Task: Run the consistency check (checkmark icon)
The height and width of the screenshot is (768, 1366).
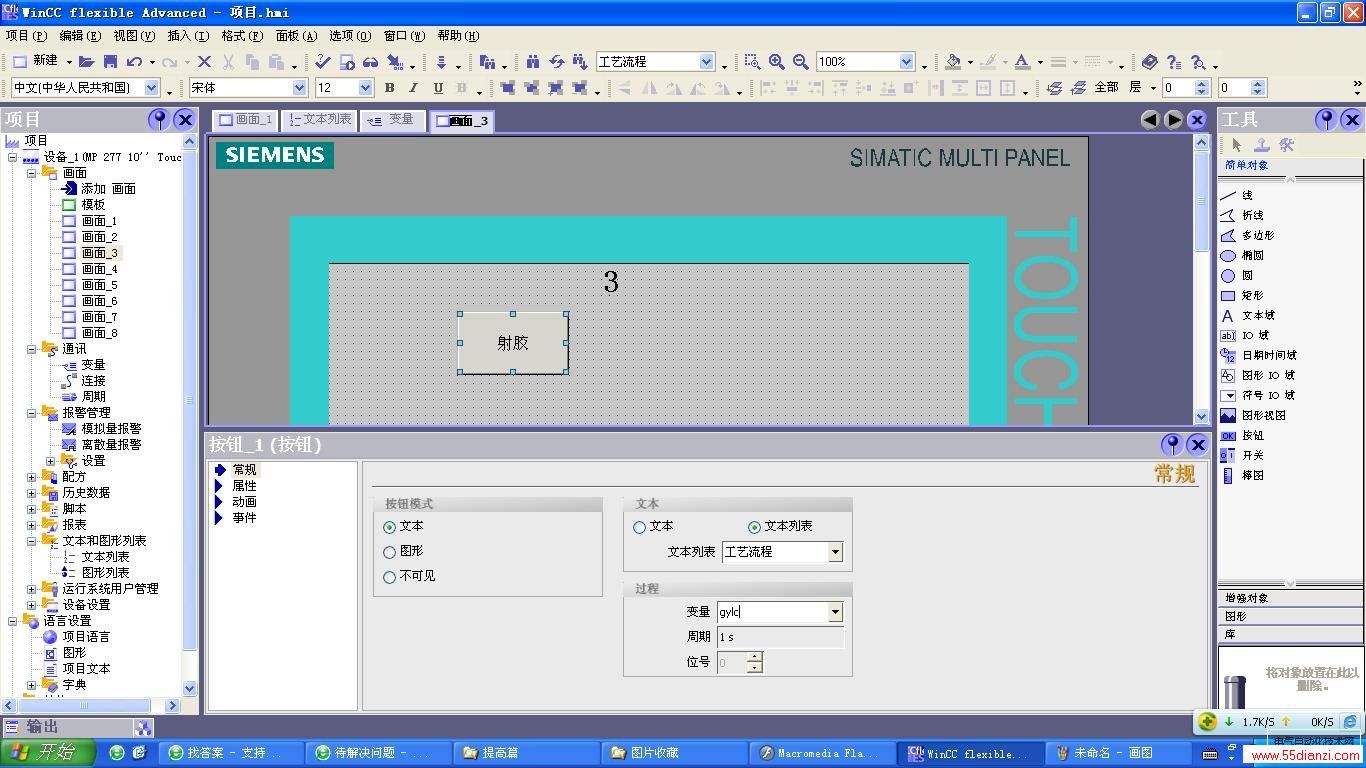Action: tap(322, 62)
